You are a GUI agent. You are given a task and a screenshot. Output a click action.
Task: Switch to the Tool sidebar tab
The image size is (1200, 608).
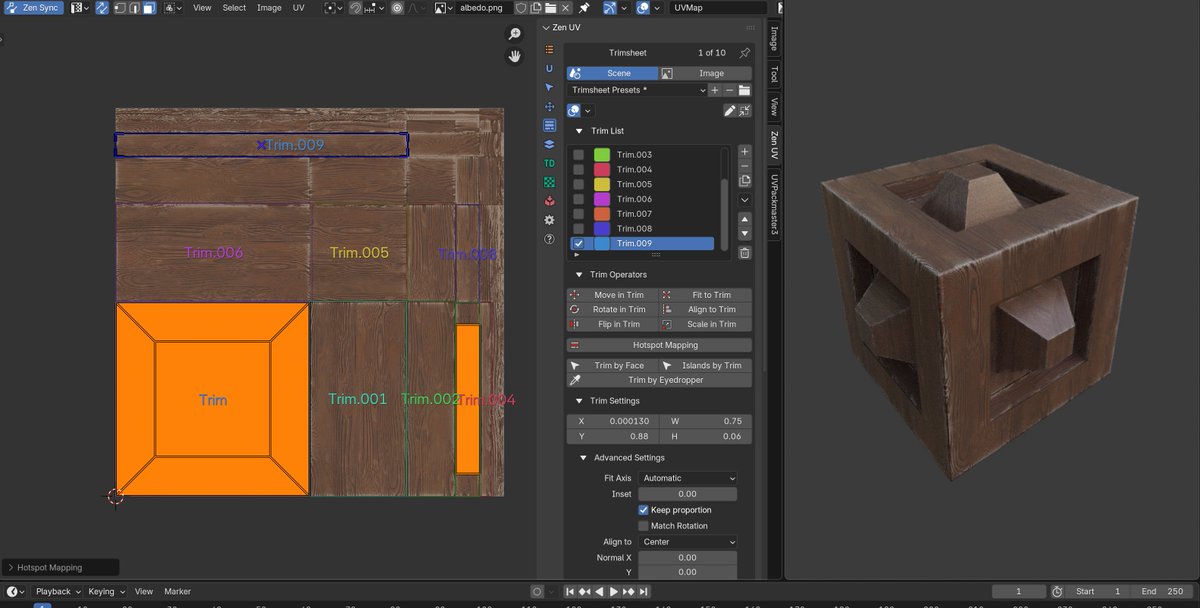(774, 75)
